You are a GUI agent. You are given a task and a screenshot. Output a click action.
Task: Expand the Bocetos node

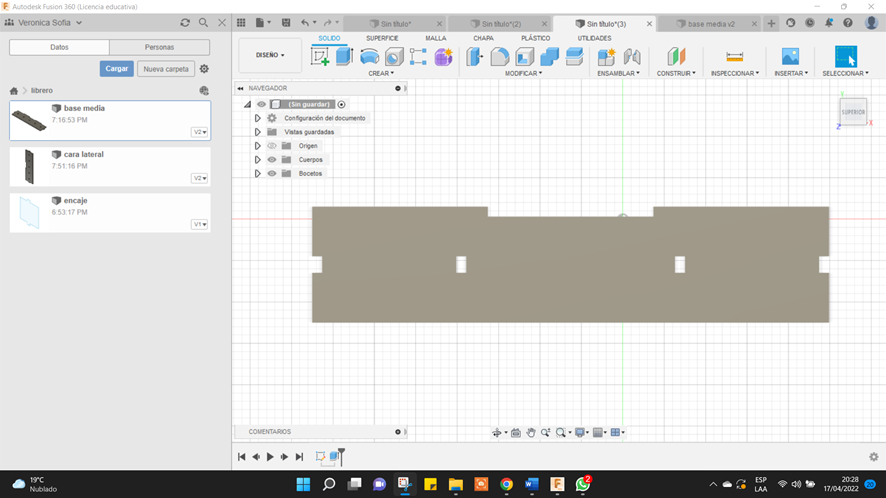pos(257,174)
